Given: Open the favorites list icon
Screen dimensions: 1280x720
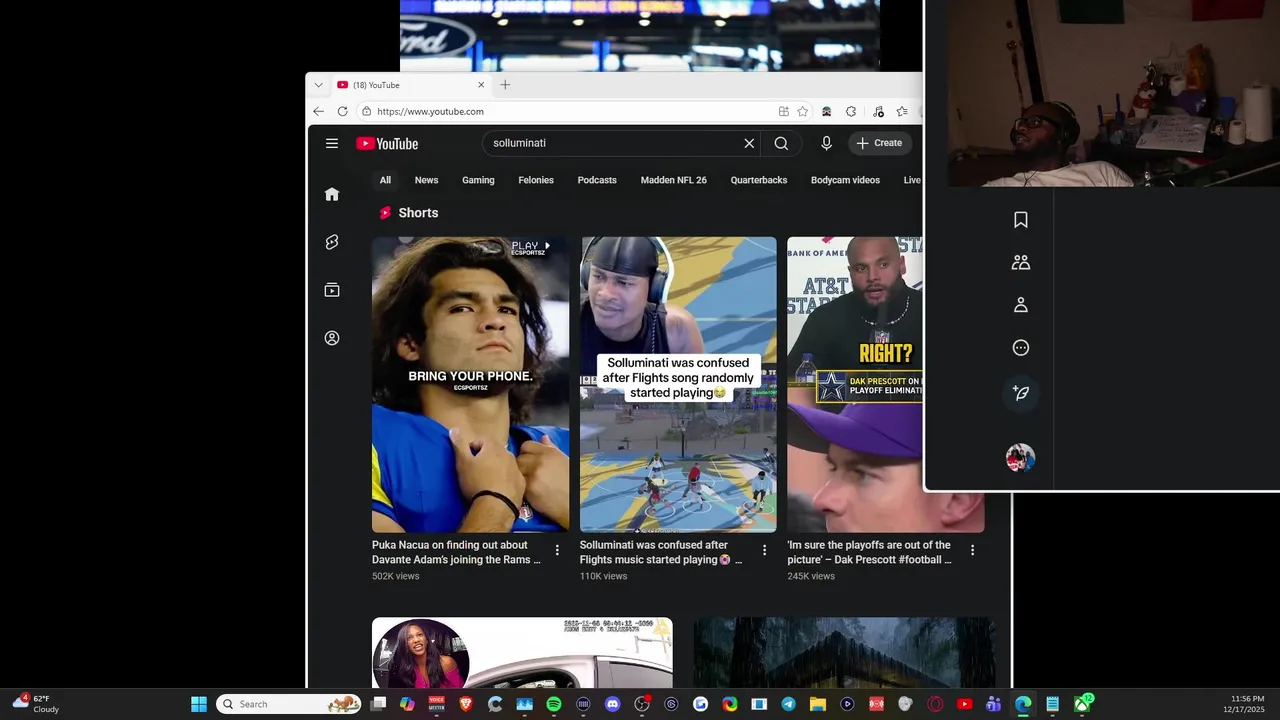Looking at the screenshot, I should pos(902,111).
